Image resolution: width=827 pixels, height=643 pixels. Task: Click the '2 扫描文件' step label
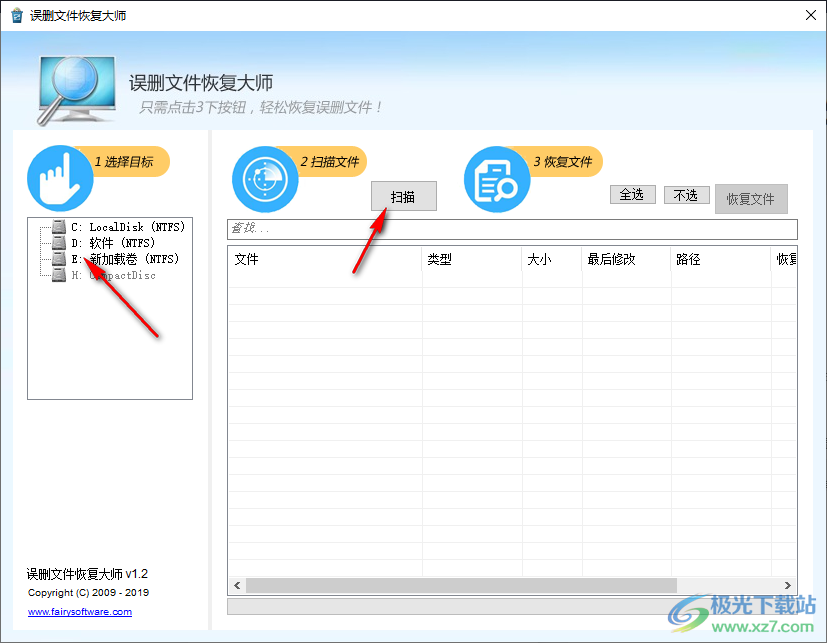(330, 161)
